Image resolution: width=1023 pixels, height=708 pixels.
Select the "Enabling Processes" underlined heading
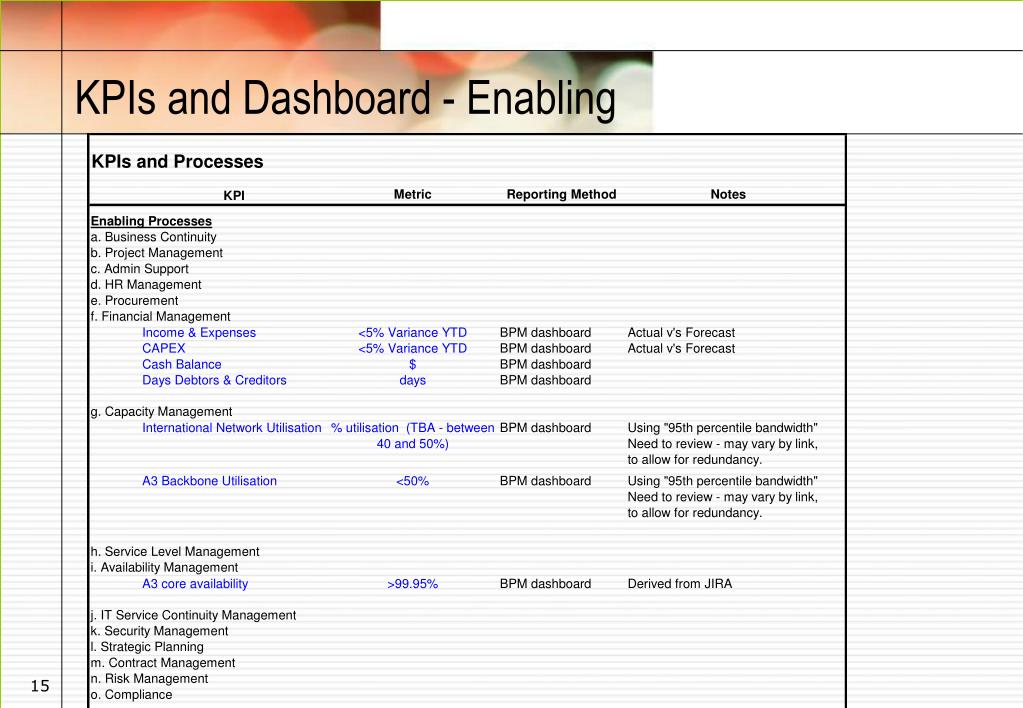point(151,221)
